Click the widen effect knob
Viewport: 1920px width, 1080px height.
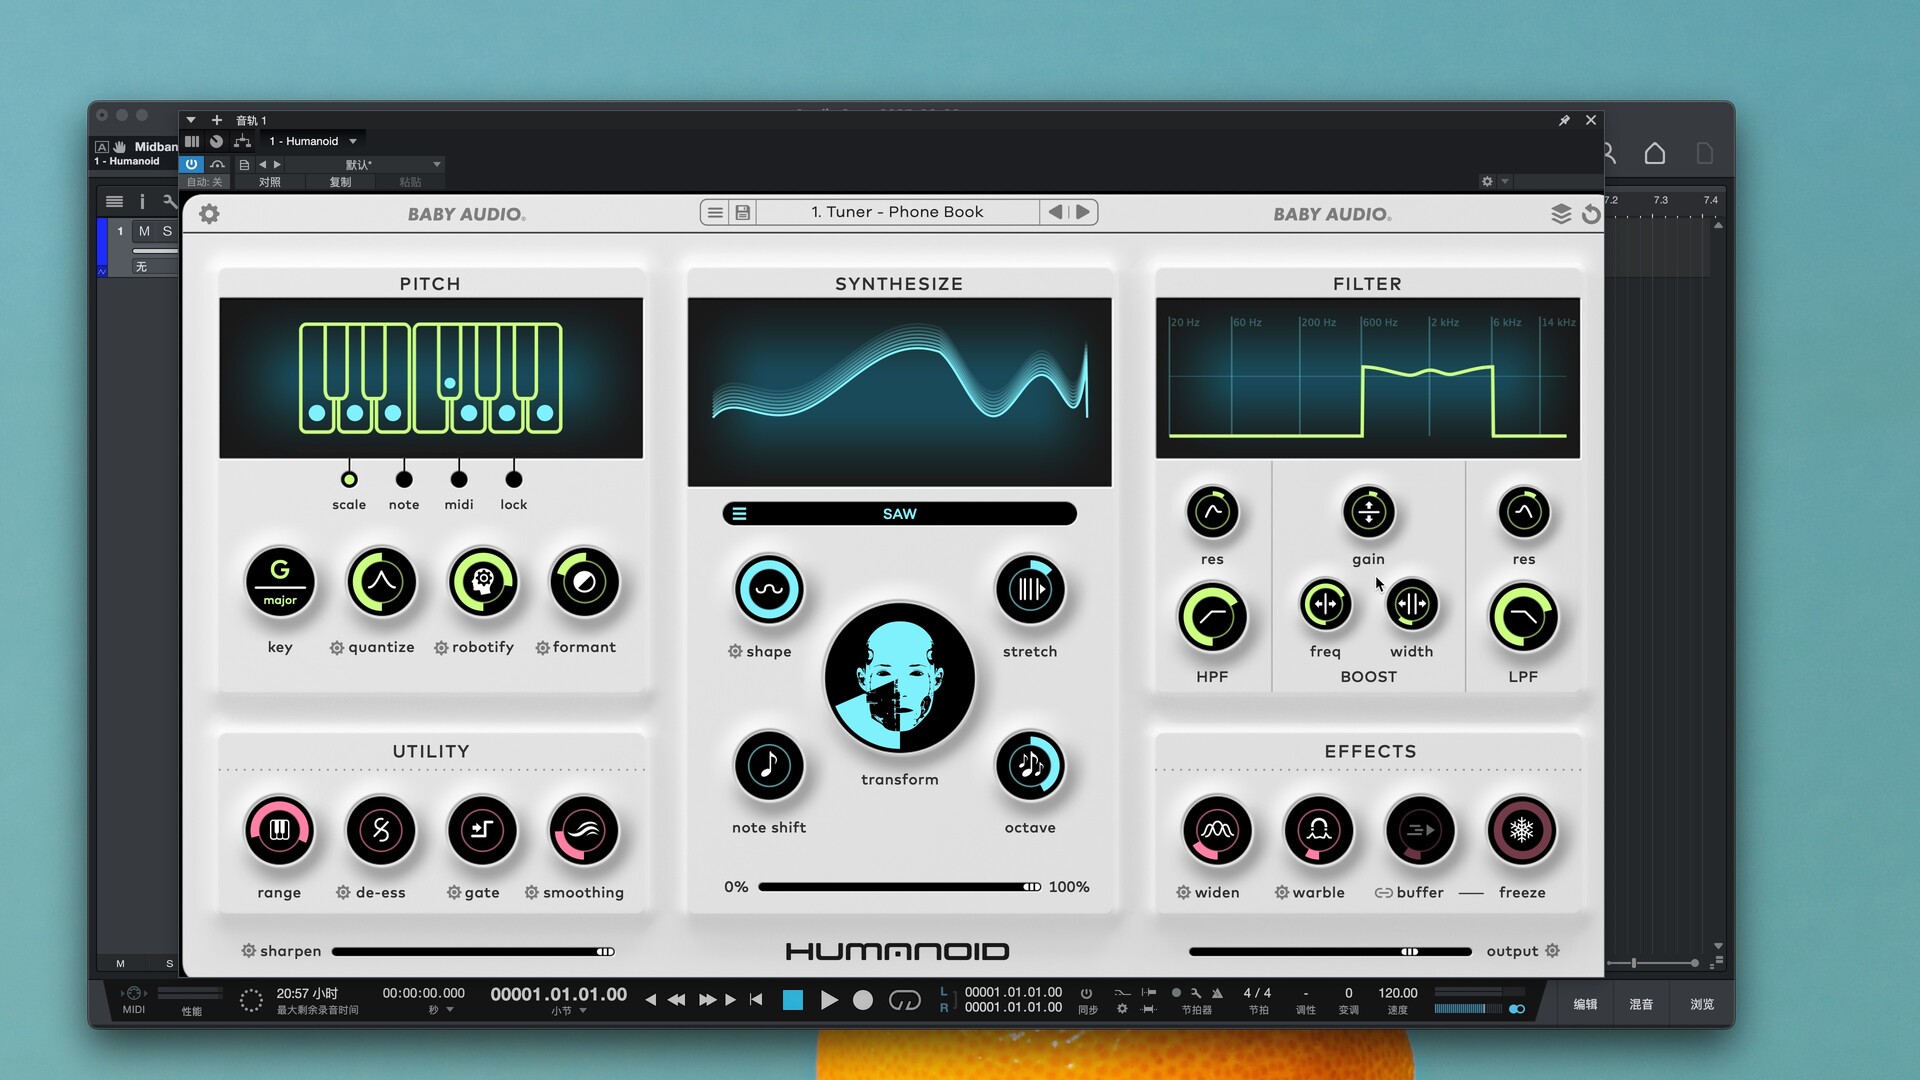pyautogui.click(x=1217, y=830)
